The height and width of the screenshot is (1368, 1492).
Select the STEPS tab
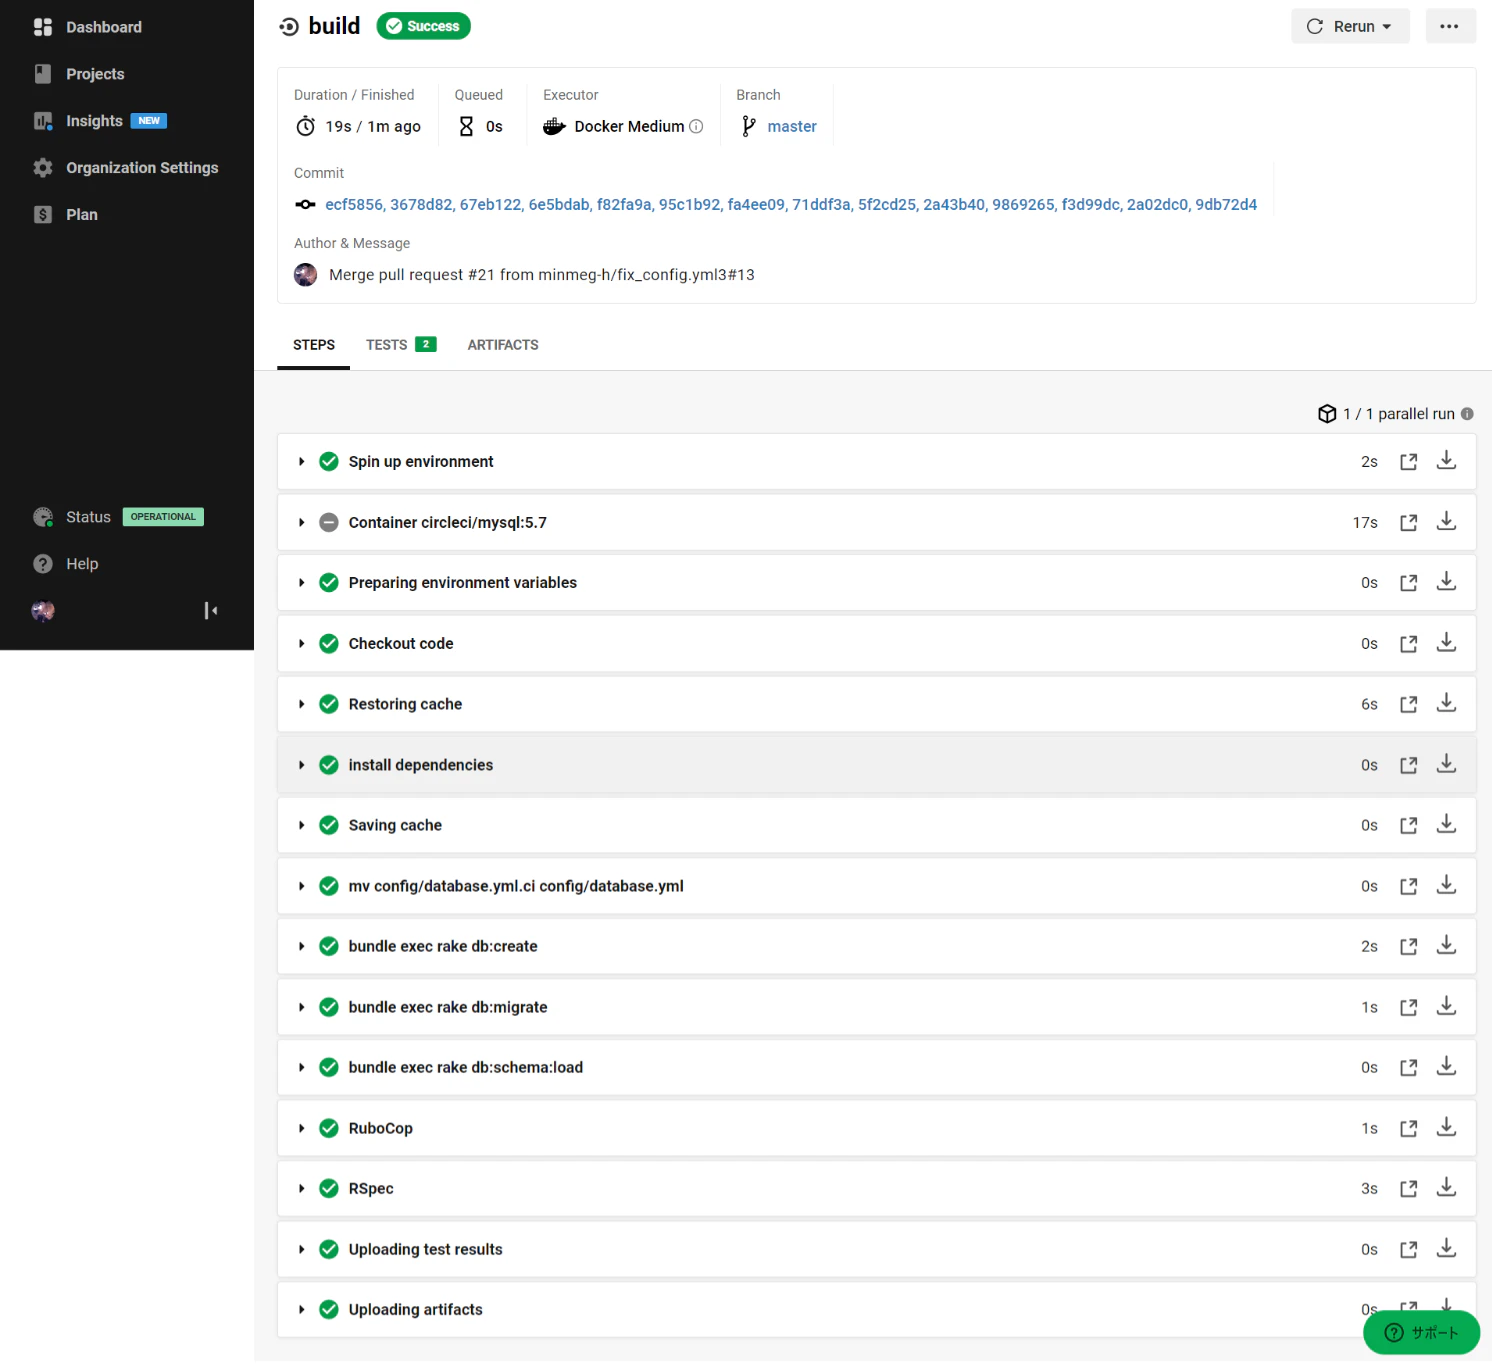click(314, 345)
